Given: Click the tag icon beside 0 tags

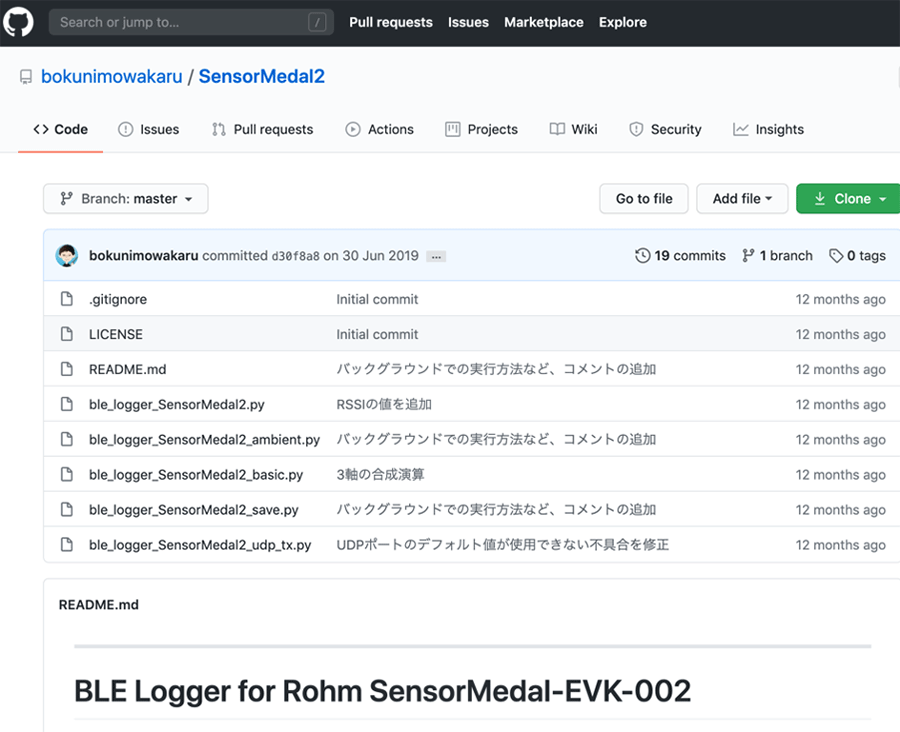Looking at the screenshot, I should (836, 255).
